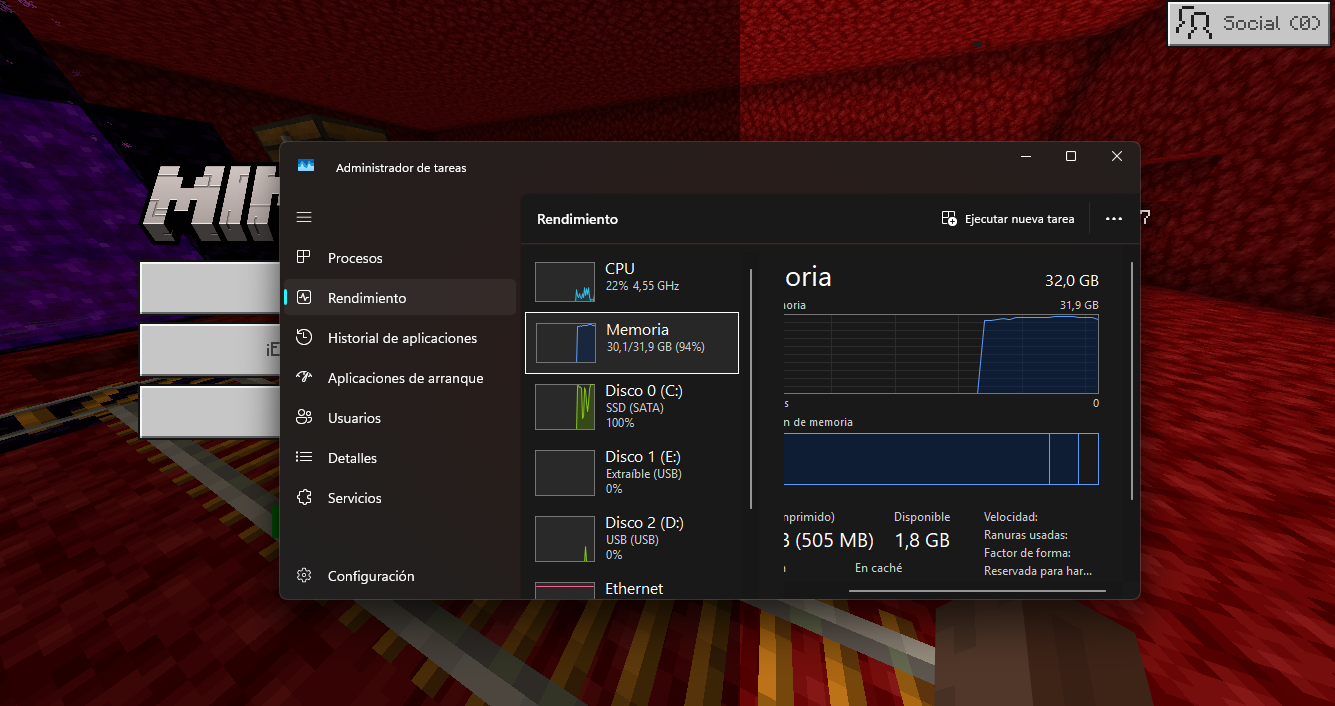Click the En caché label

(x=878, y=568)
